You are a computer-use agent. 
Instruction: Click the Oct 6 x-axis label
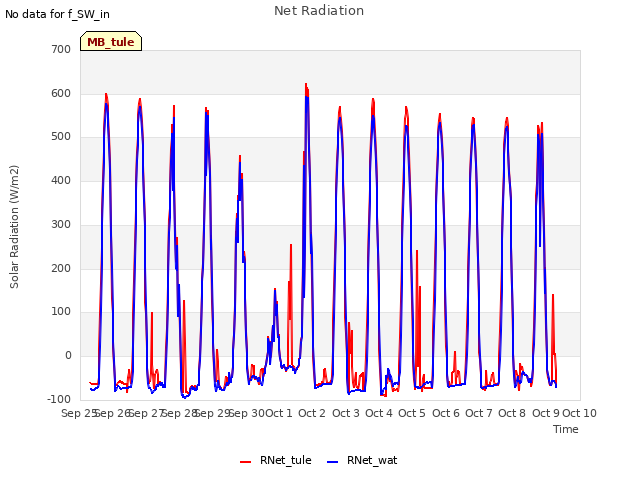[x=446, y=413]
